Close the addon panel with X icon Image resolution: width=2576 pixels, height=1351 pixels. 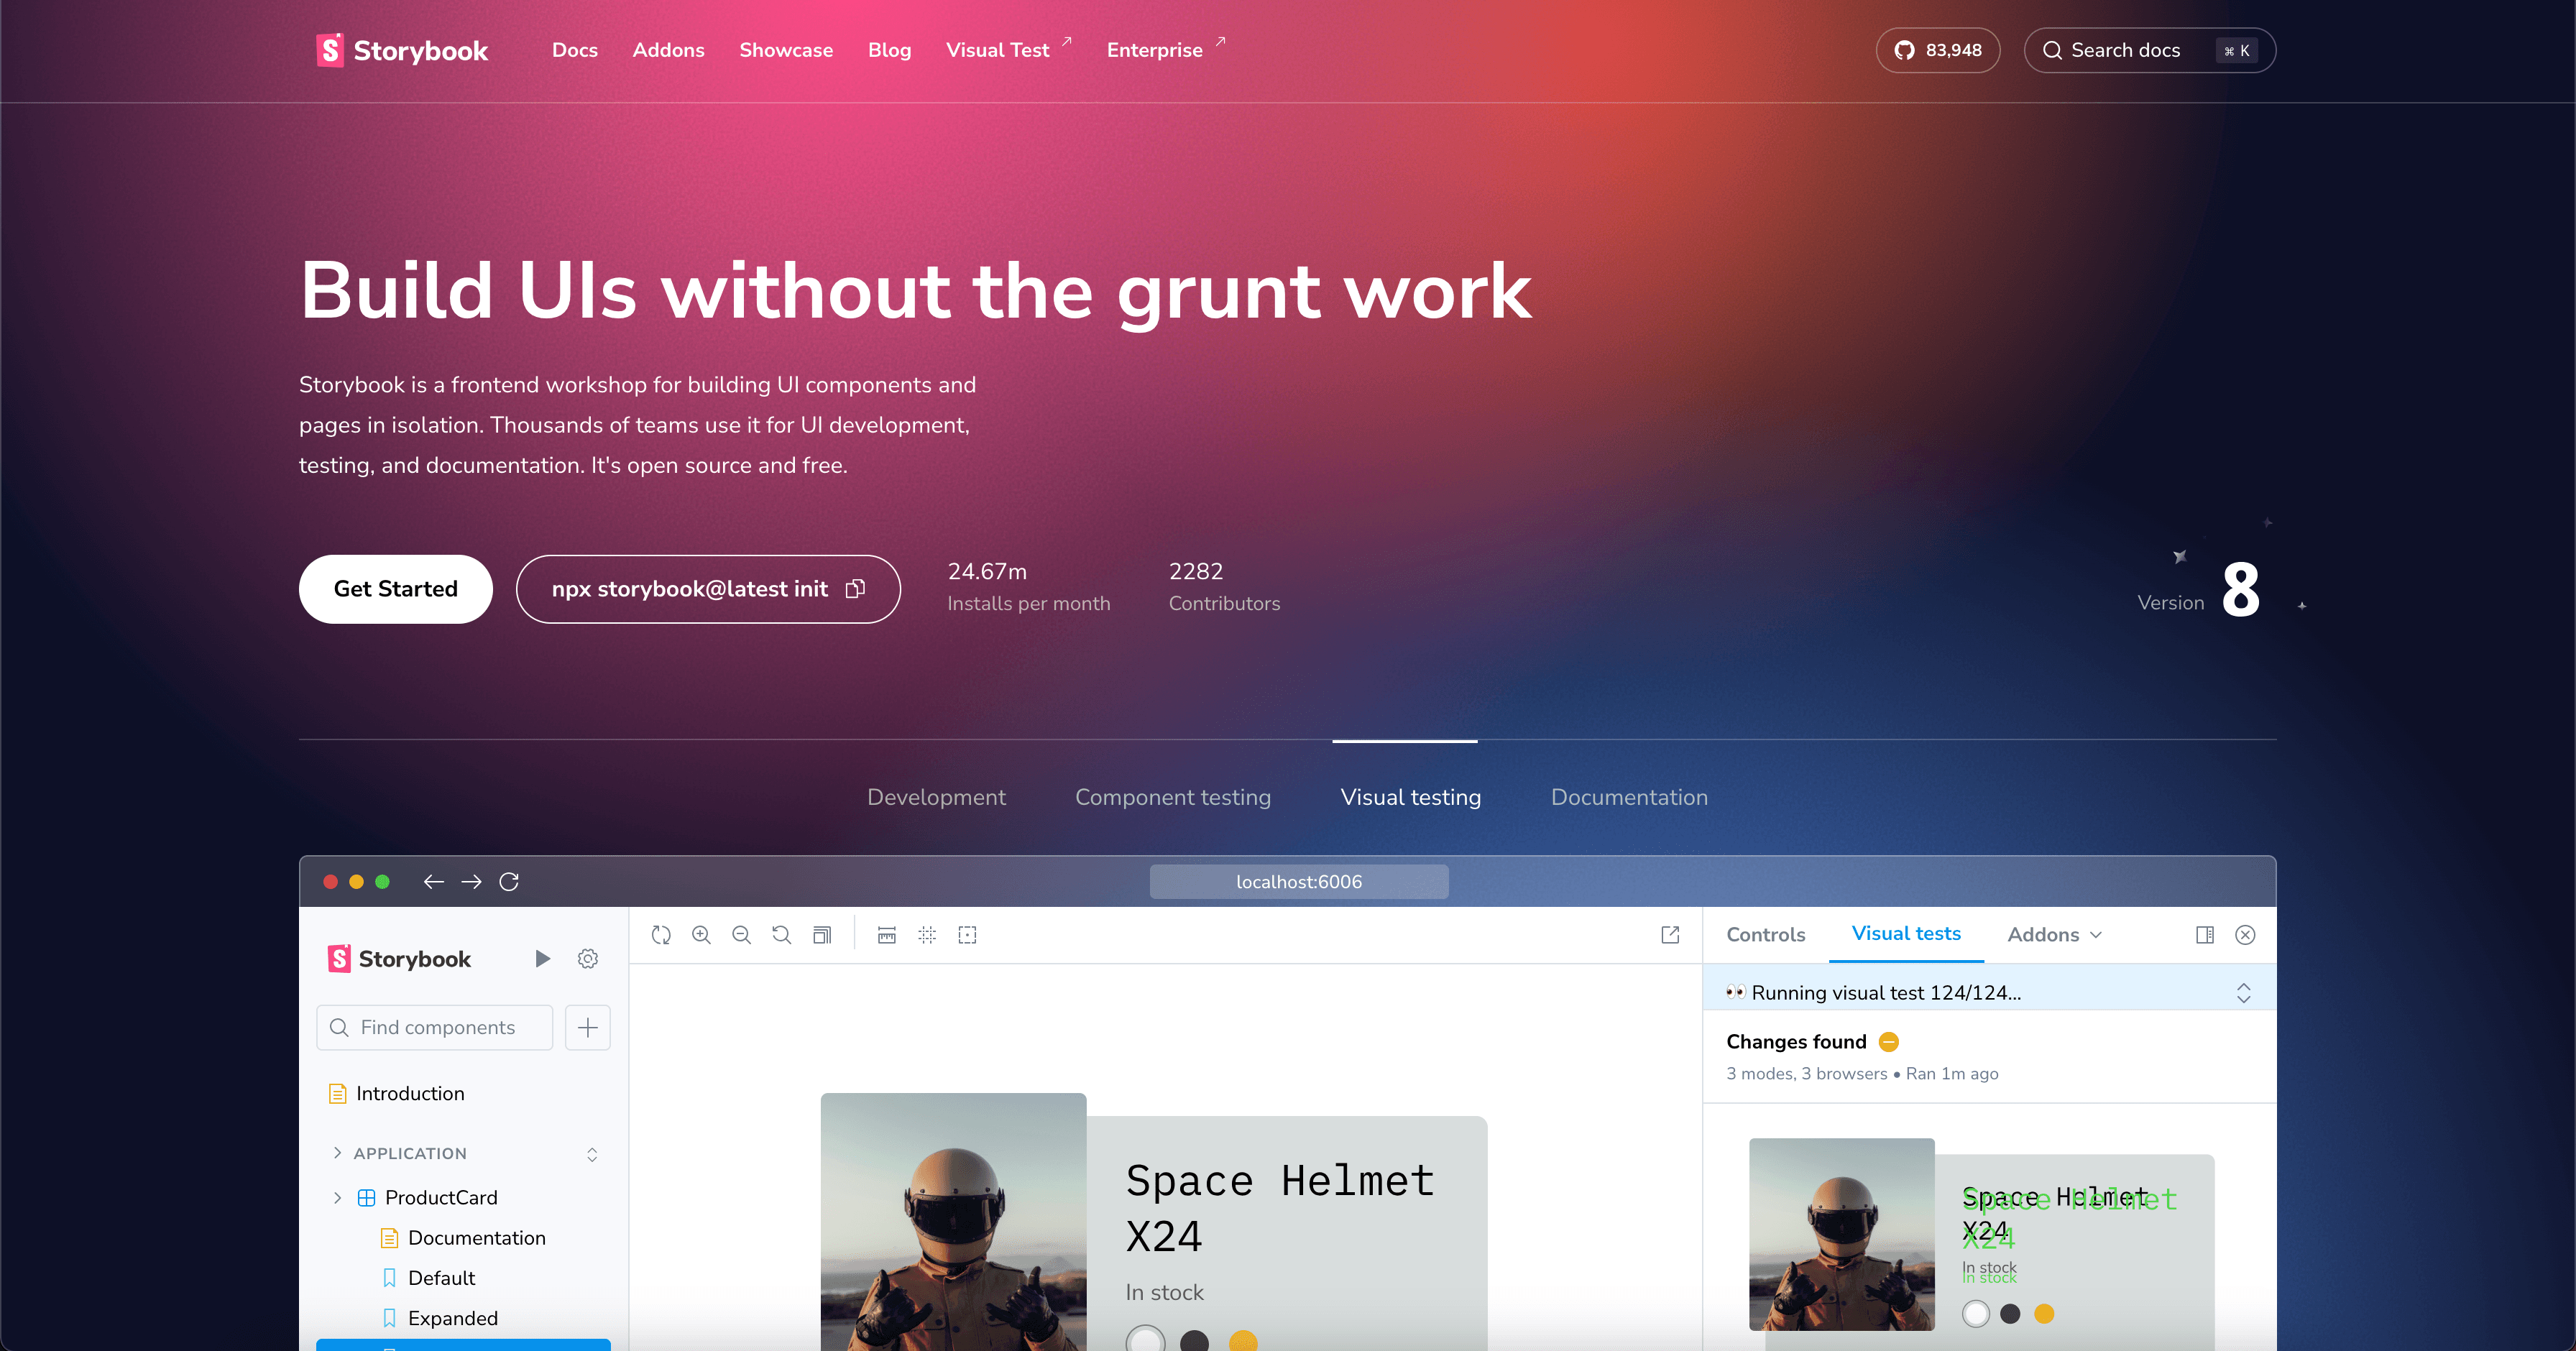tap(2245, 935)
